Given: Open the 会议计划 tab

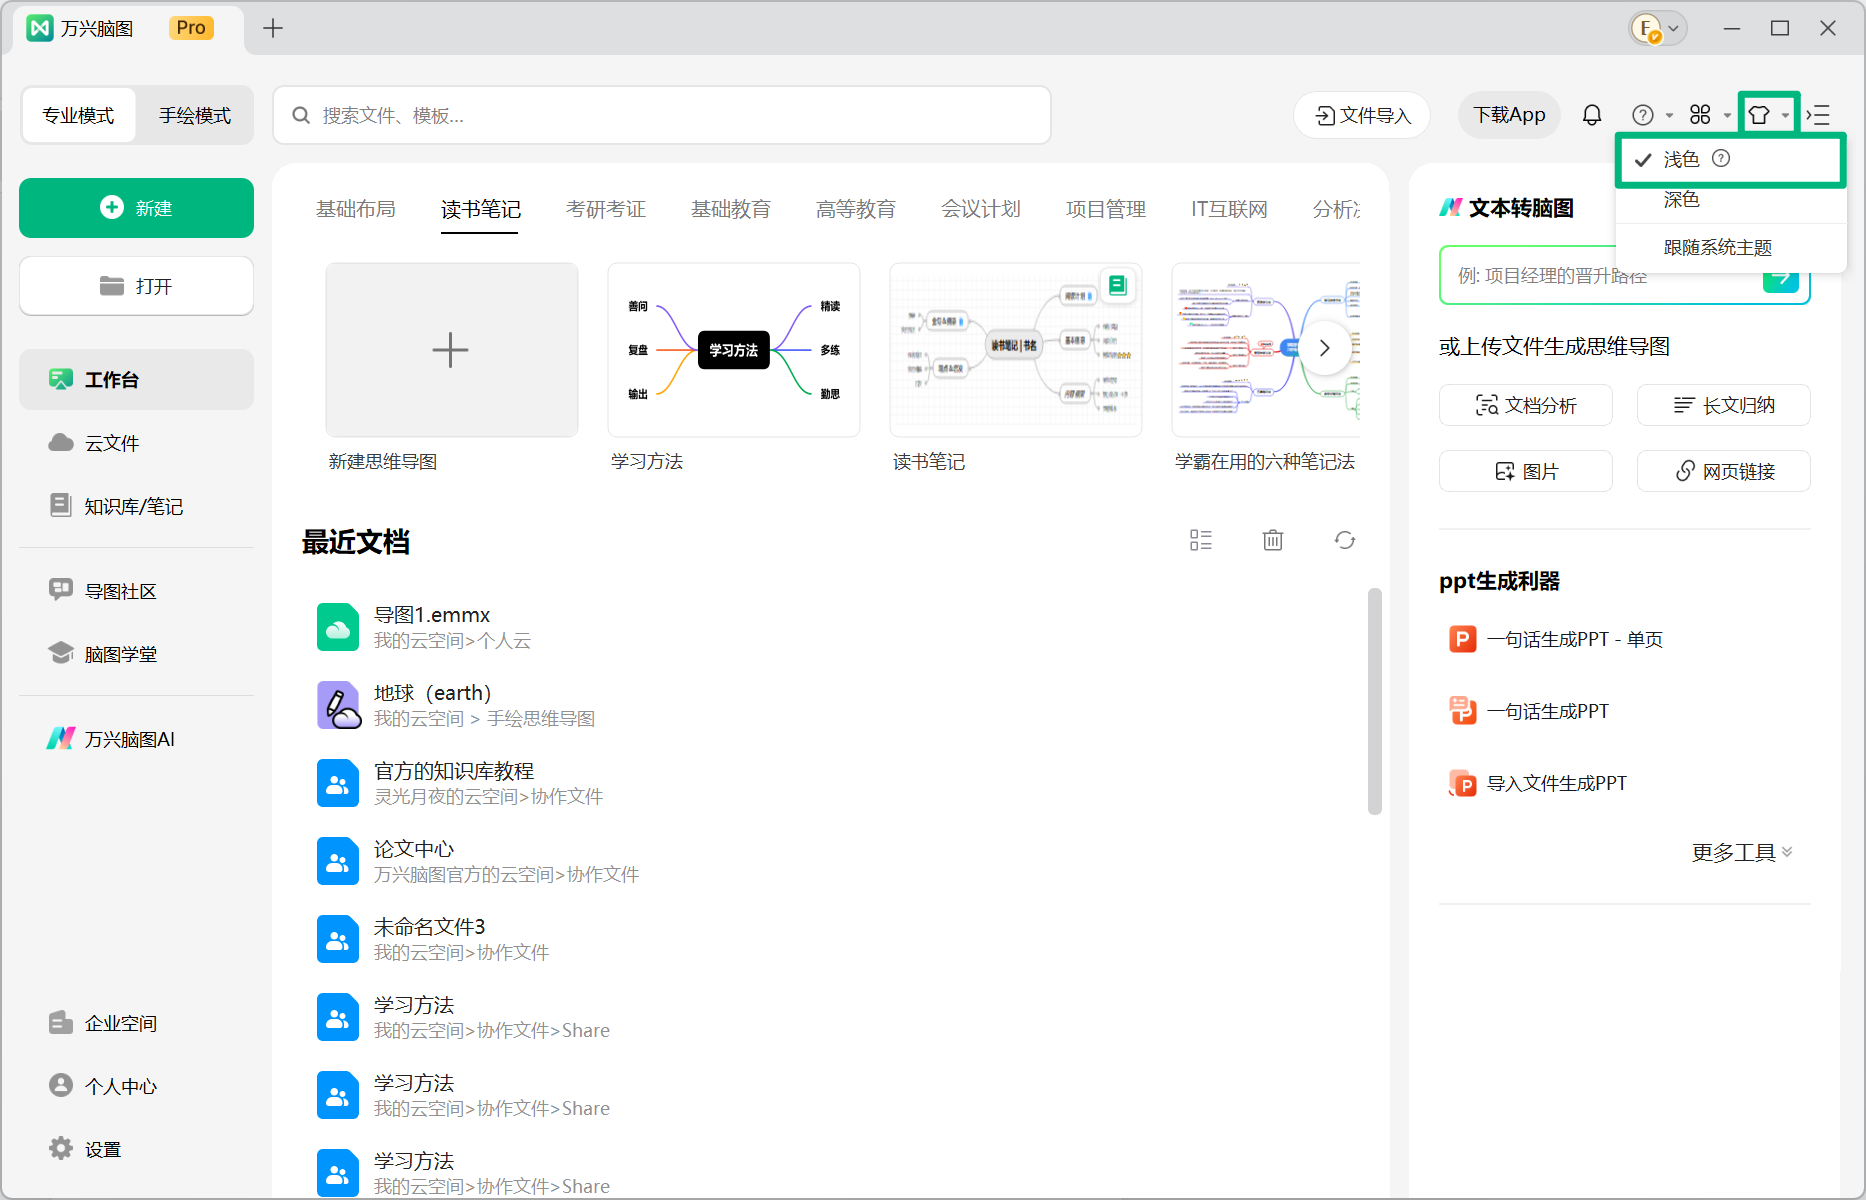Looking at the screenshot, I should [981, 209].
